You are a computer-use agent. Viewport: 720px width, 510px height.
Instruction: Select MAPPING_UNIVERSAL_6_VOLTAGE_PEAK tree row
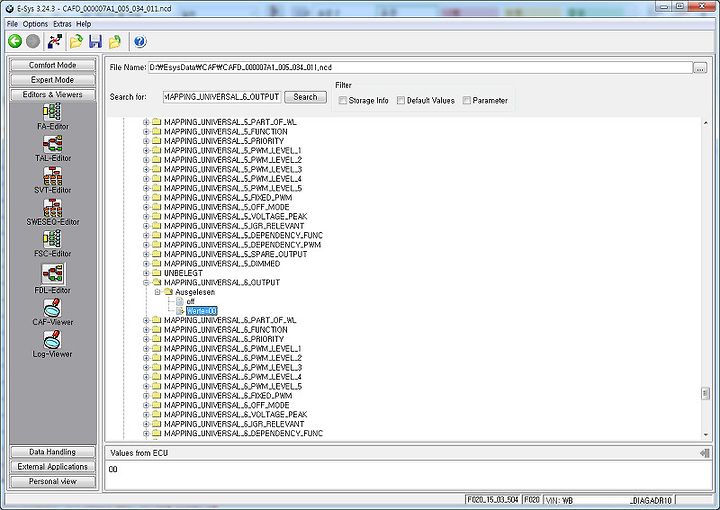pyautogui.click(x=236, y=414)
